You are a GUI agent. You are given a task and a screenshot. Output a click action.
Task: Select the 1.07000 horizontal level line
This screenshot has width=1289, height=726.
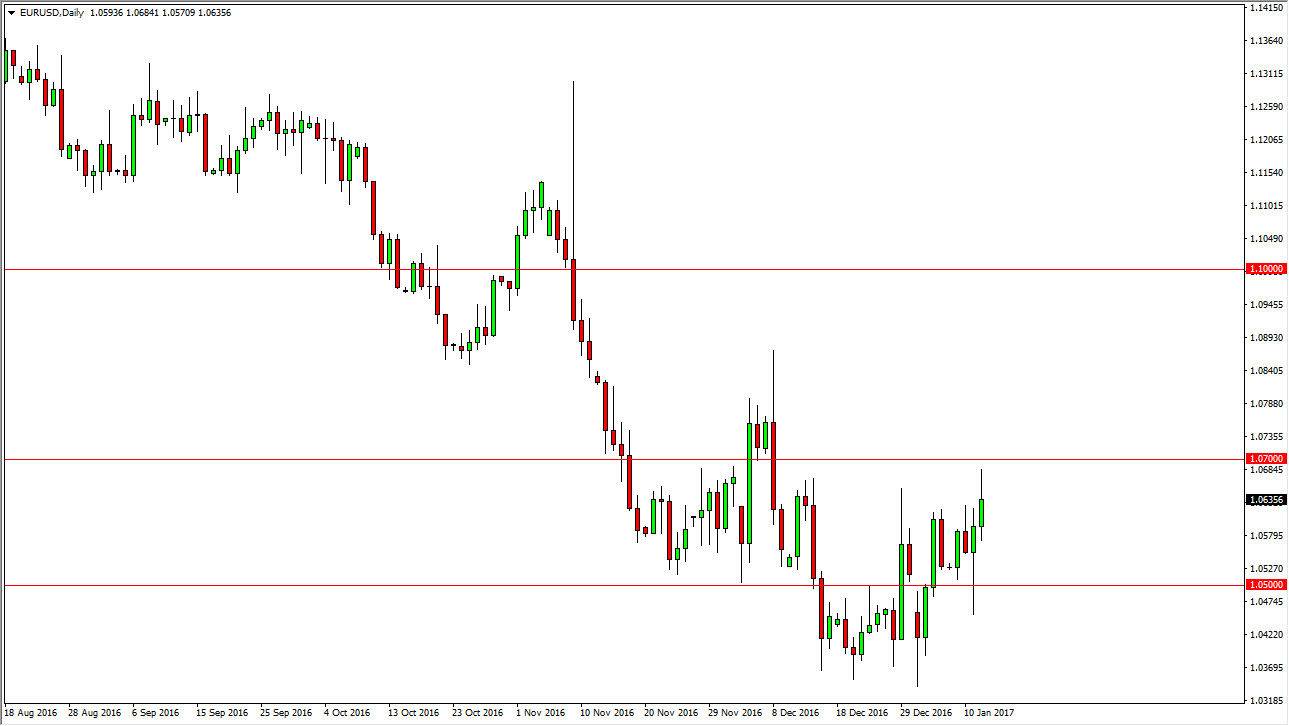tap(300, 460)
